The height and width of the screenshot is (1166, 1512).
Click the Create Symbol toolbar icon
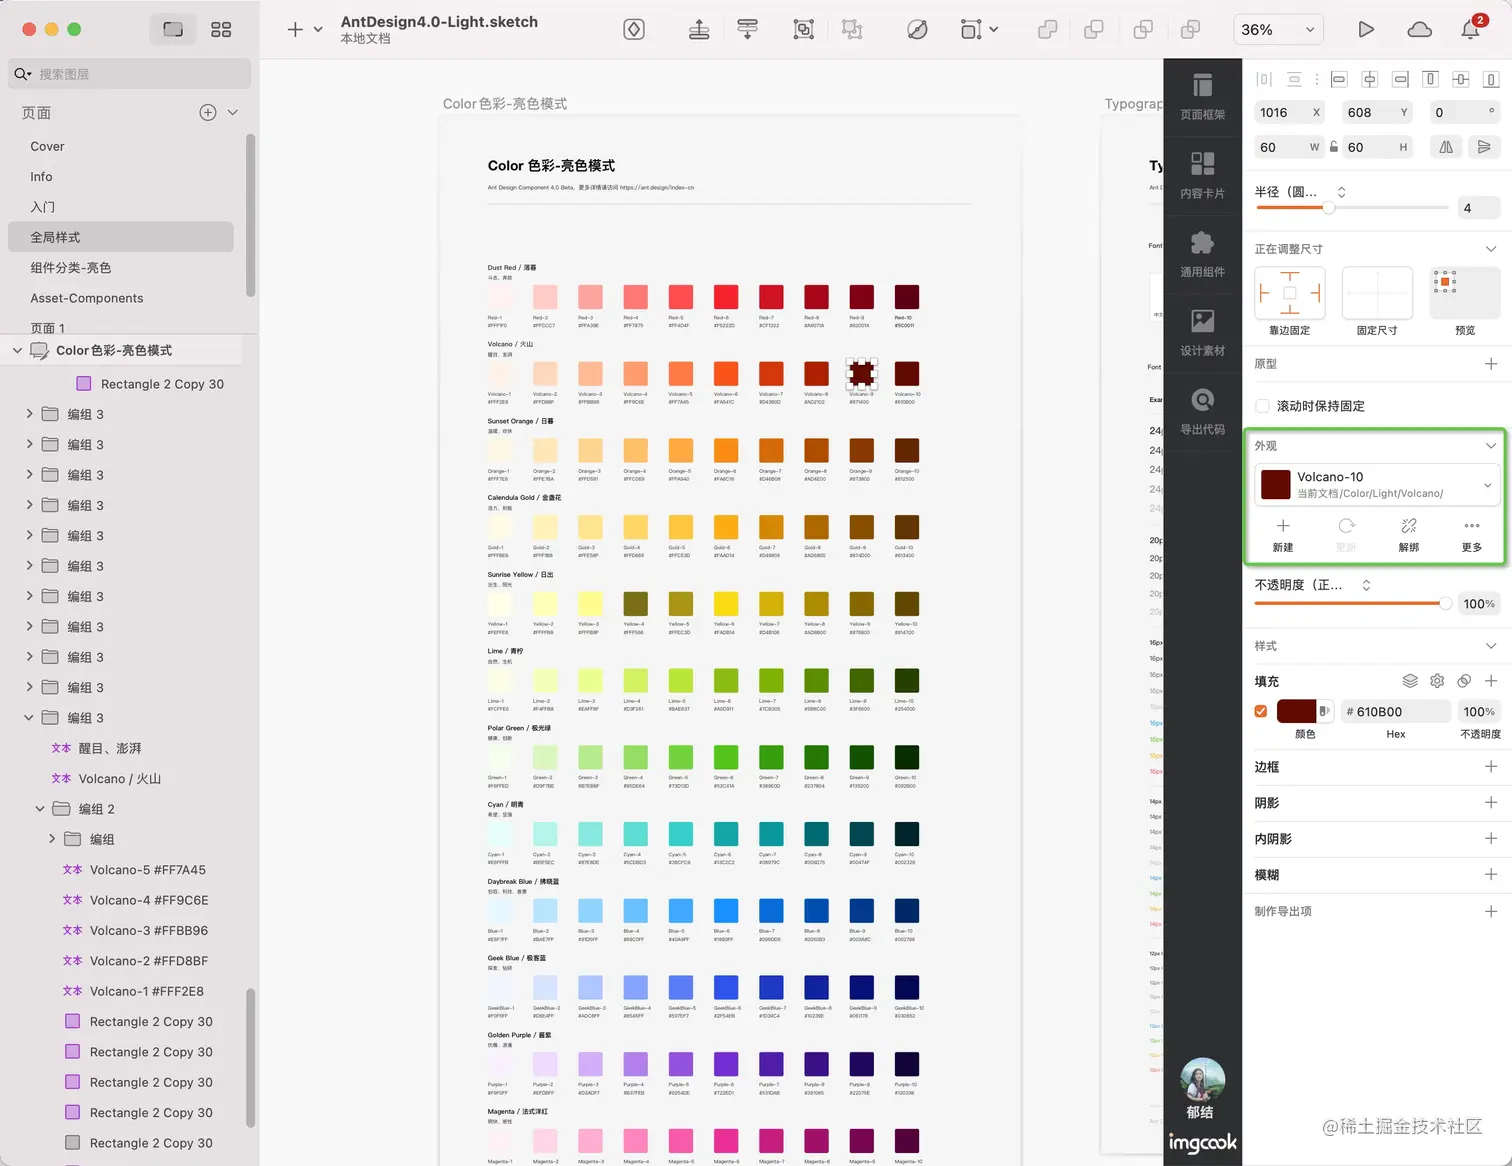coord(634,30)
